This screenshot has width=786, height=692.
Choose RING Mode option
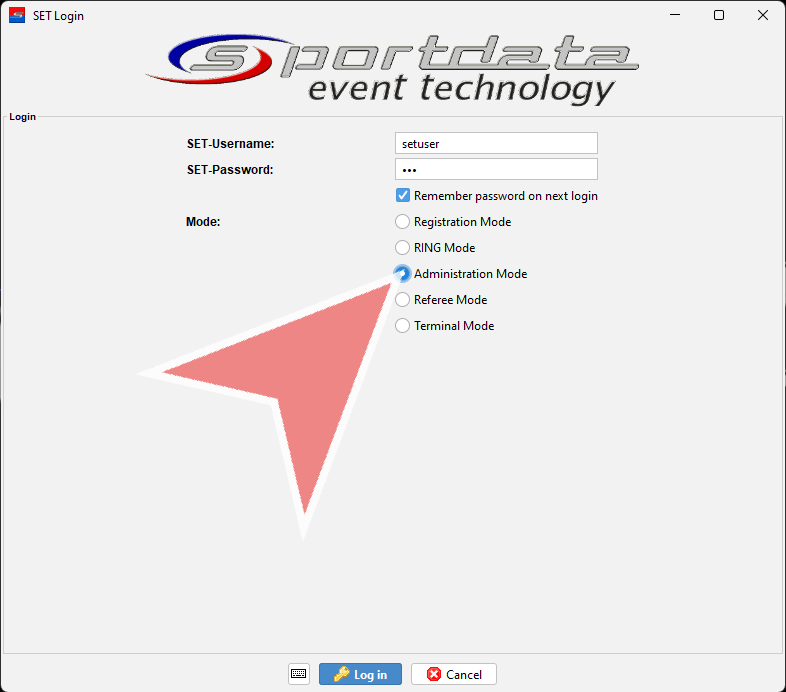(x=403, y=248)
